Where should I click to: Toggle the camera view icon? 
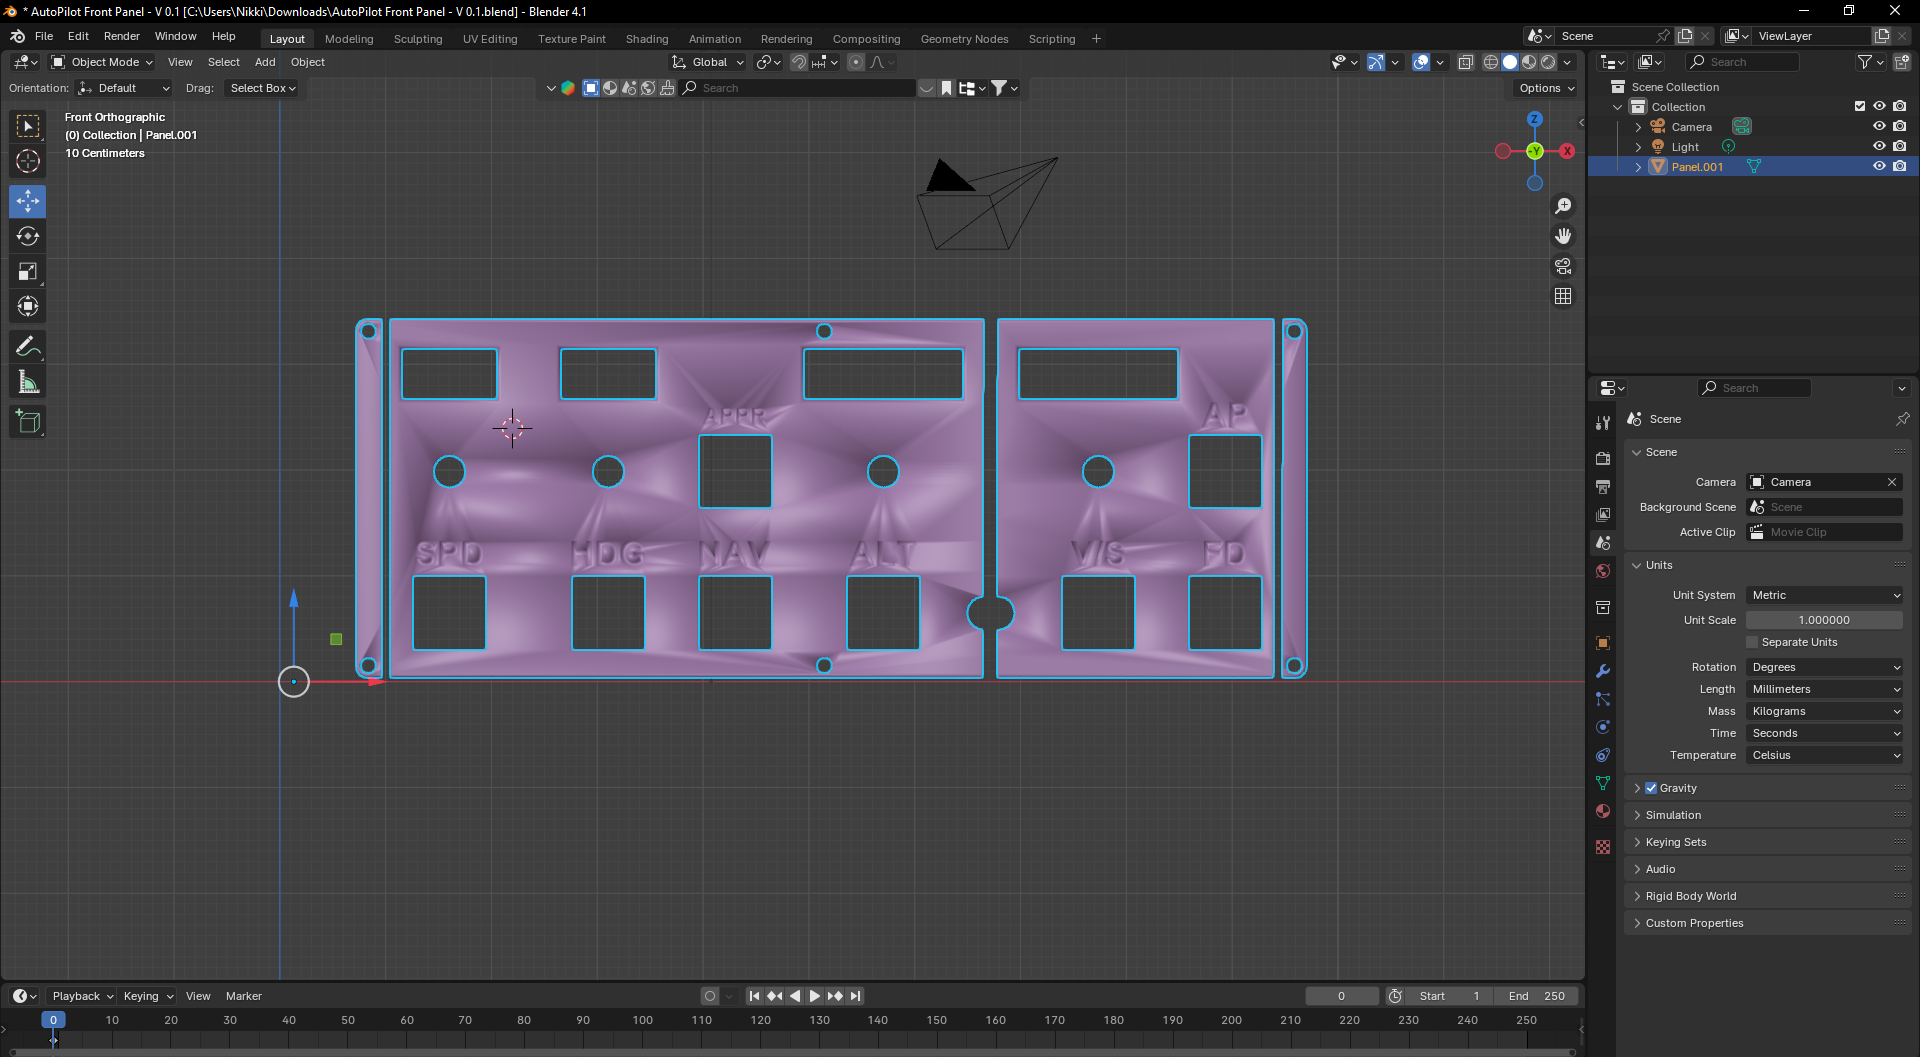1563,266
